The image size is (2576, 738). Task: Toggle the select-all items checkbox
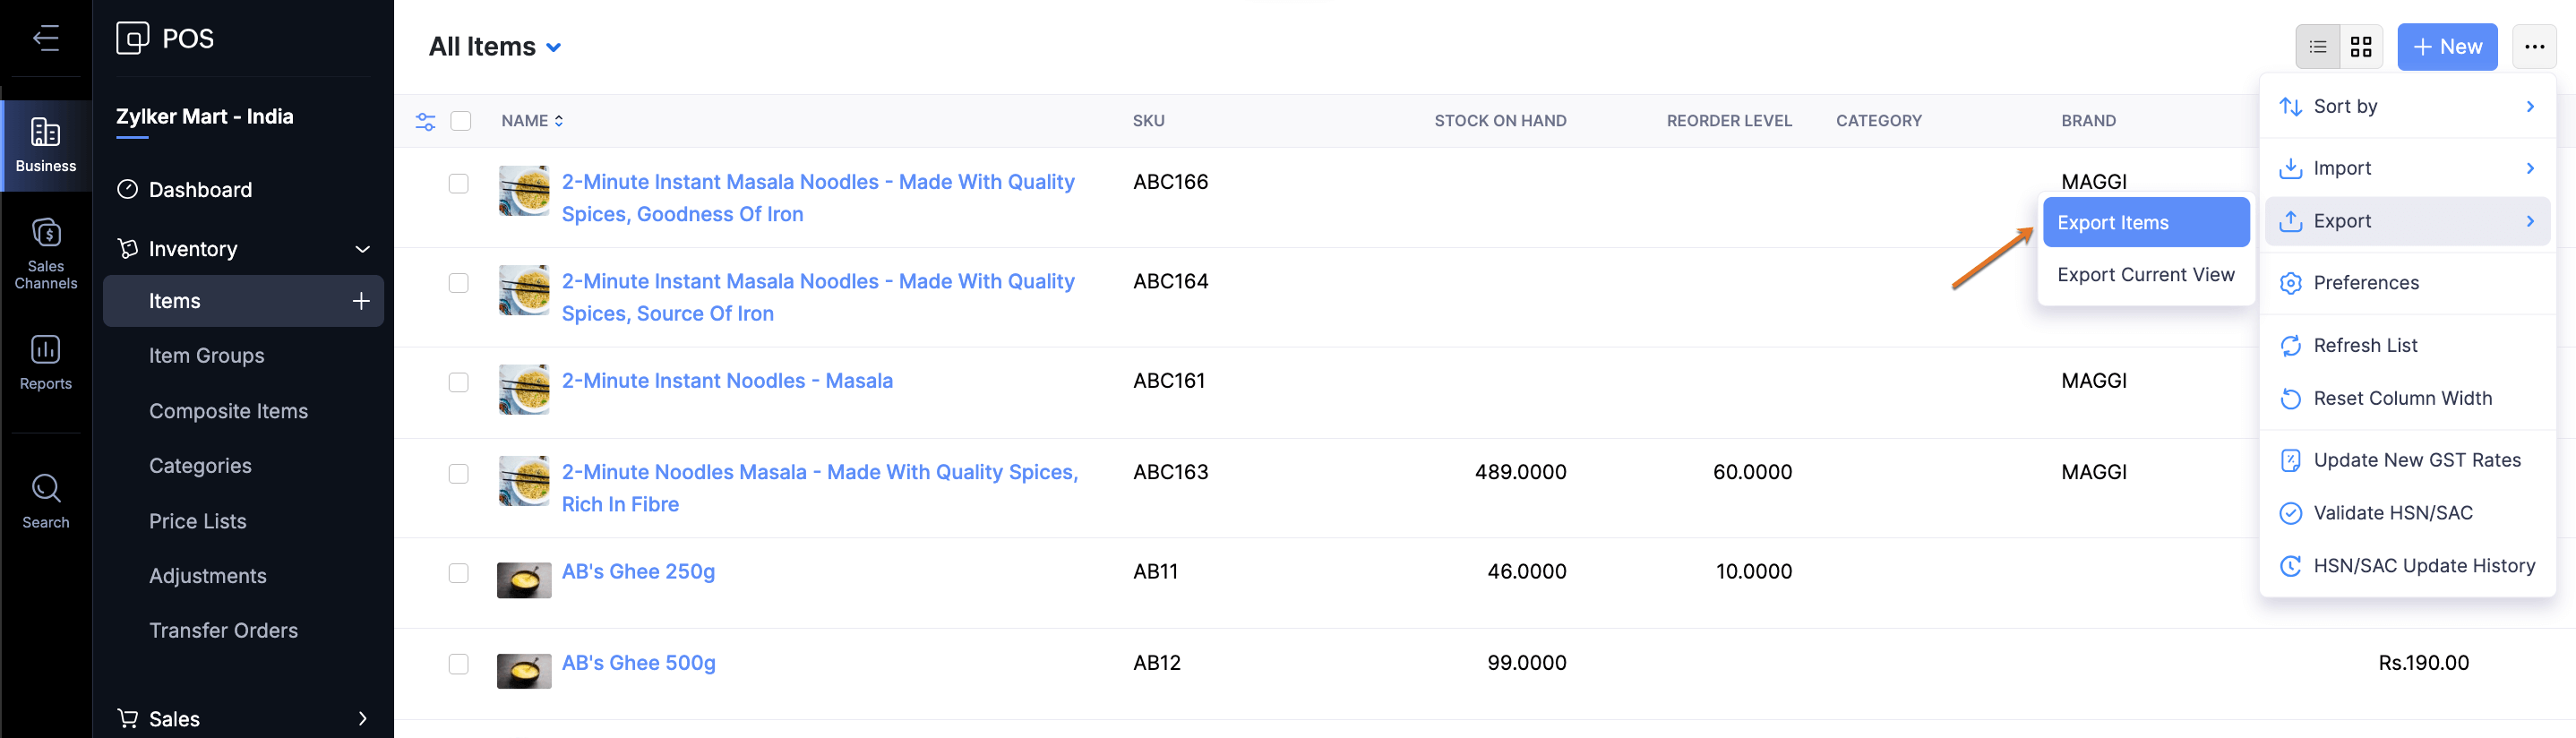tap(461, 121)
